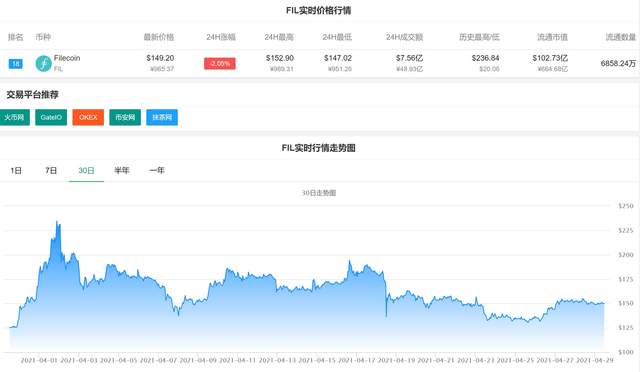Viewport: 640px width, 372px height.
Task: Click the FIL ticker under Filecoin
Action: pyautogui.click(x=58, y=69)
